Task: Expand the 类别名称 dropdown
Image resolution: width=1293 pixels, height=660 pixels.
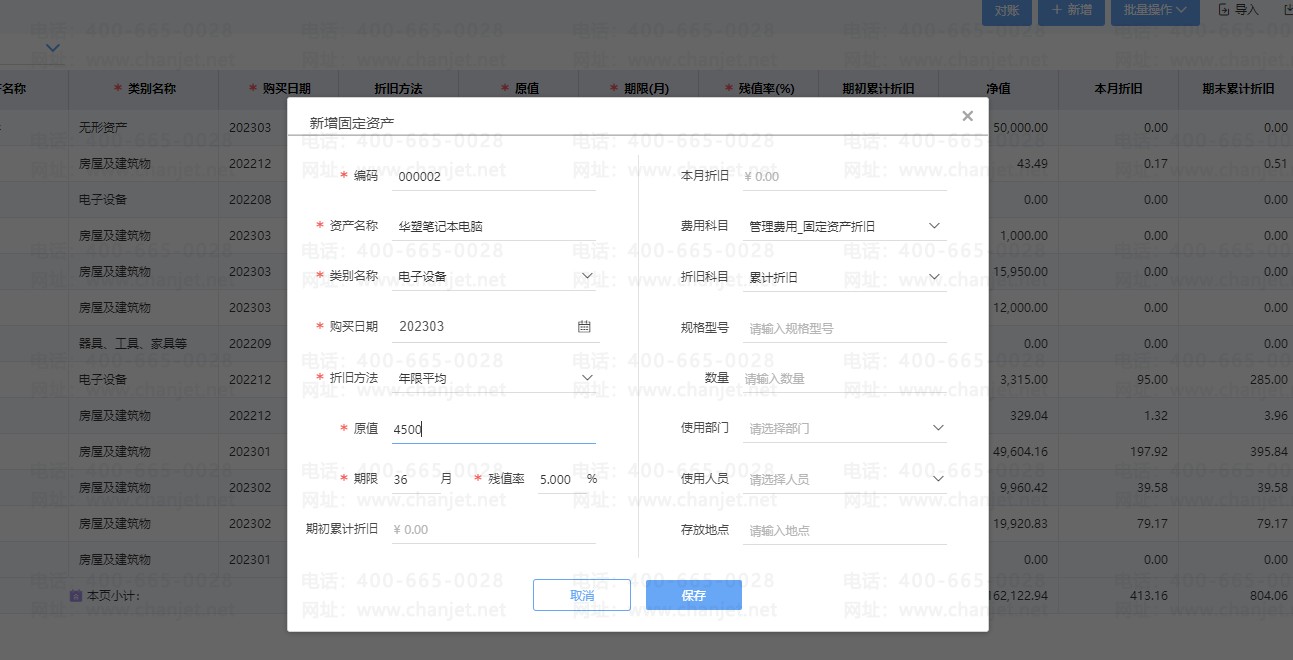Action: click(x=587, y=276)
